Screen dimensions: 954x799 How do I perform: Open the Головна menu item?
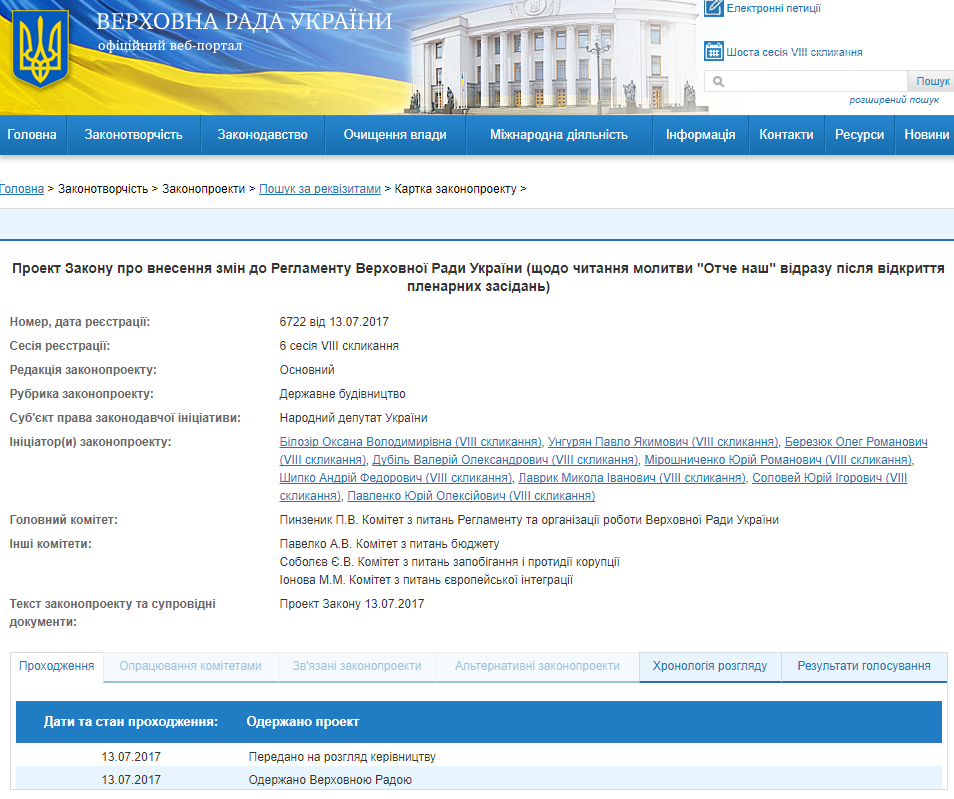tap(32, 134)
